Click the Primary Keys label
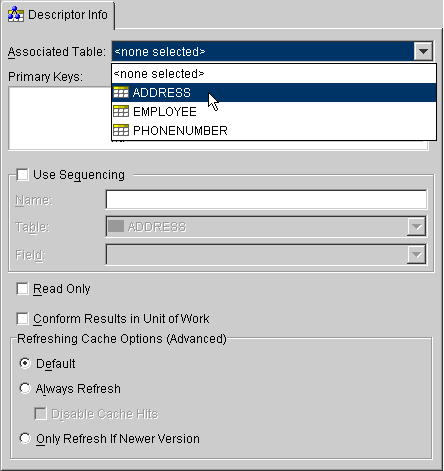444x471 pixels. coord(45,77)
